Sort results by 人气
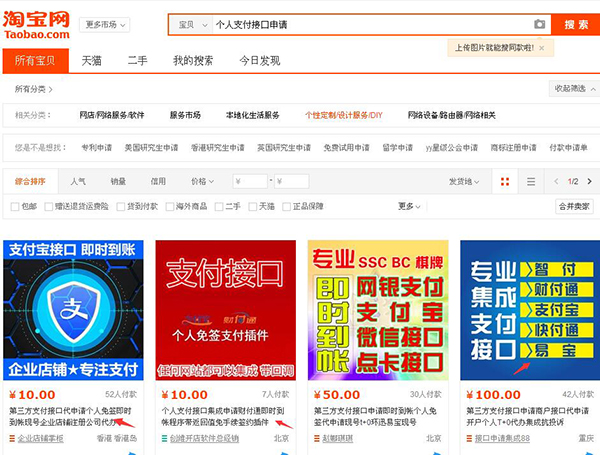 click(x=78, y=181)
